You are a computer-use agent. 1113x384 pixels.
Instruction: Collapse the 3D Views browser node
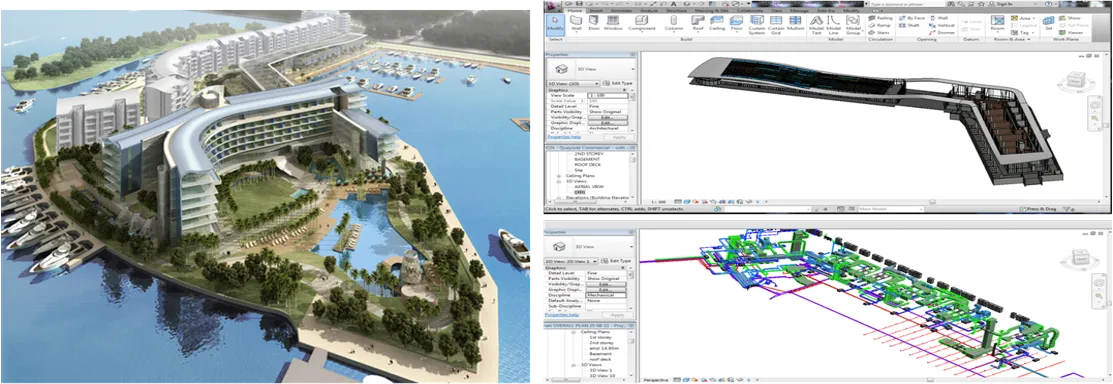pos(558,181)
